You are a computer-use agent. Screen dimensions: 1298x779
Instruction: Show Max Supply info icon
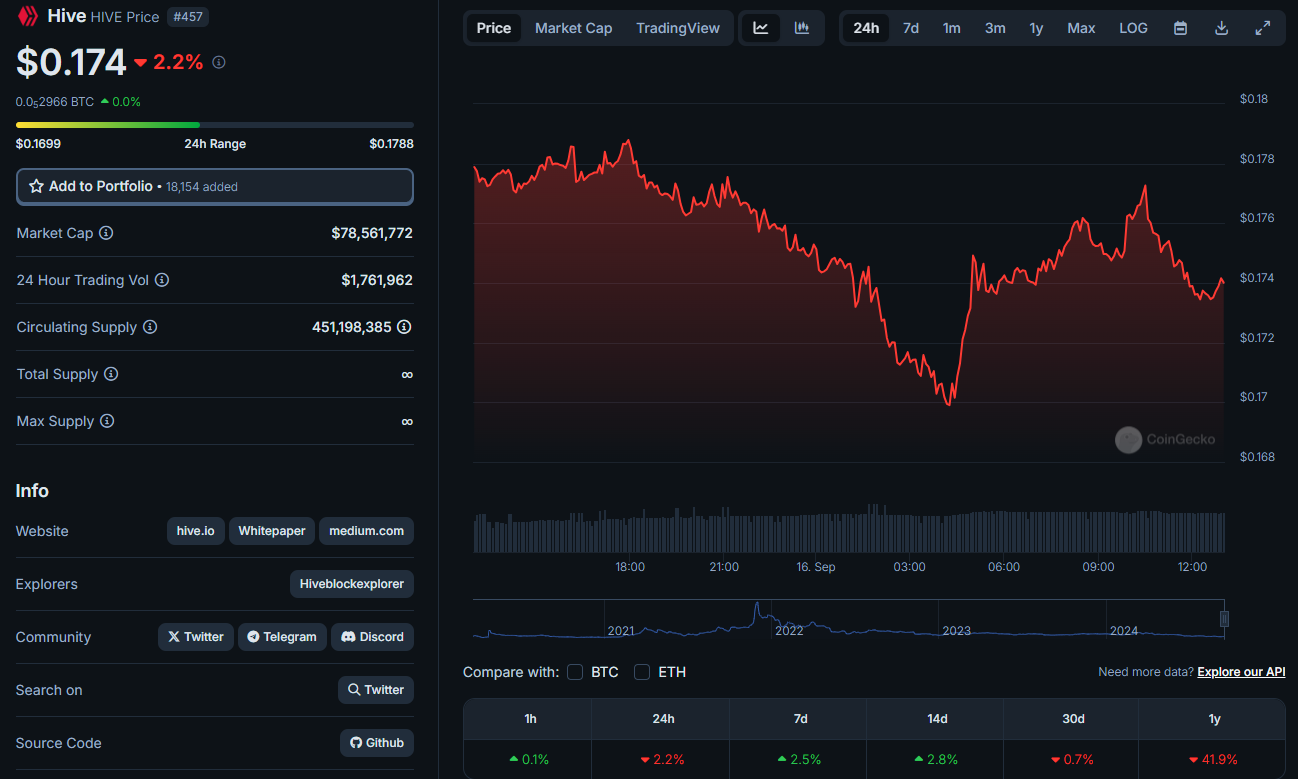click(x=107, y=421)
